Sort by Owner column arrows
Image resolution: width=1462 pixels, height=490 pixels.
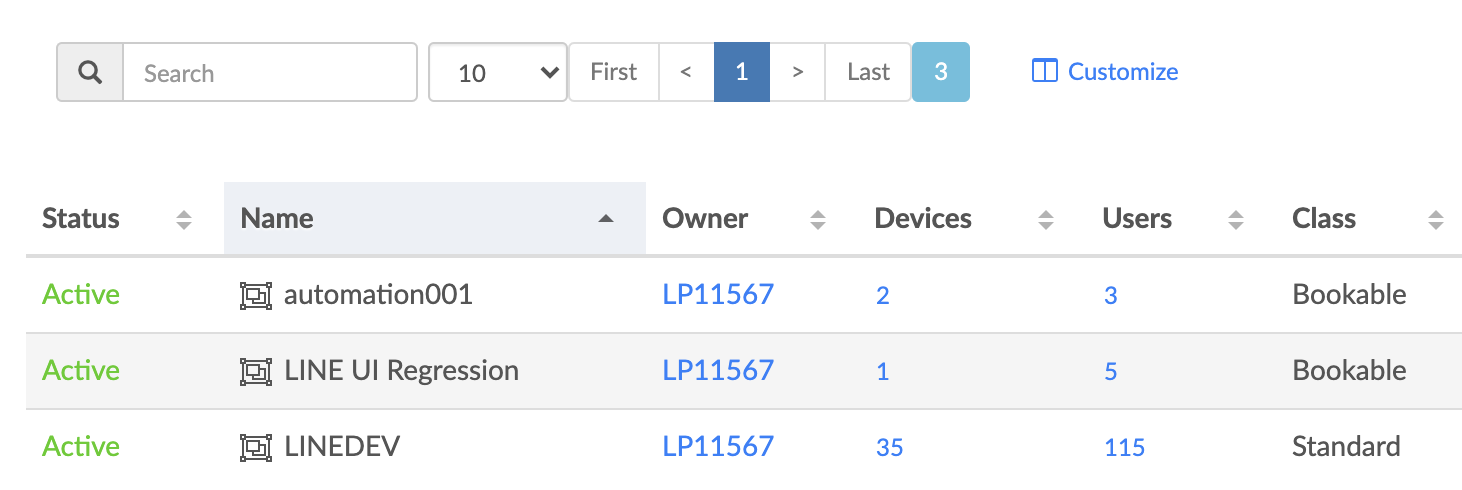point(818,220)
